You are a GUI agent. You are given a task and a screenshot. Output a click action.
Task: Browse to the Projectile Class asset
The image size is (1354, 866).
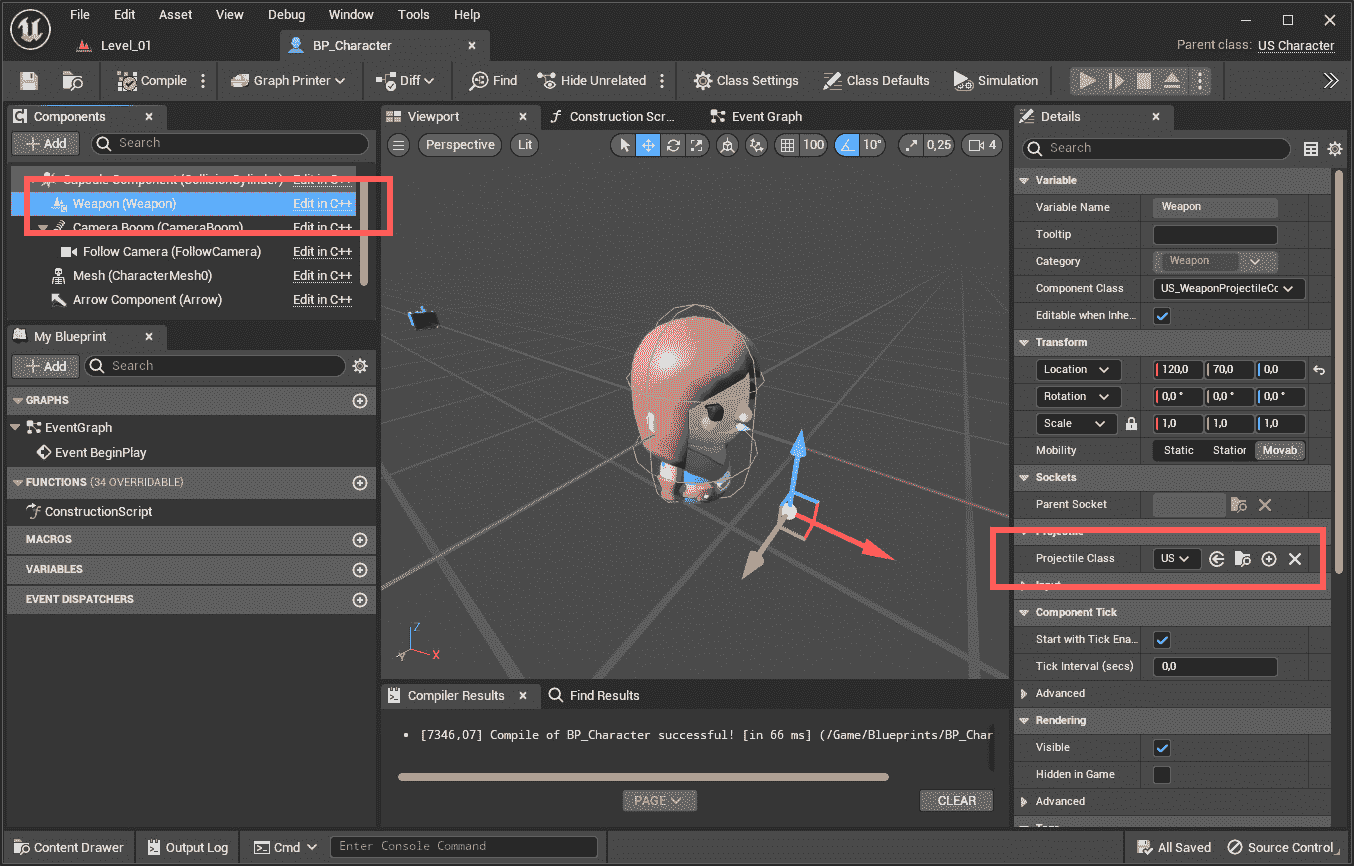(1243, 558)
